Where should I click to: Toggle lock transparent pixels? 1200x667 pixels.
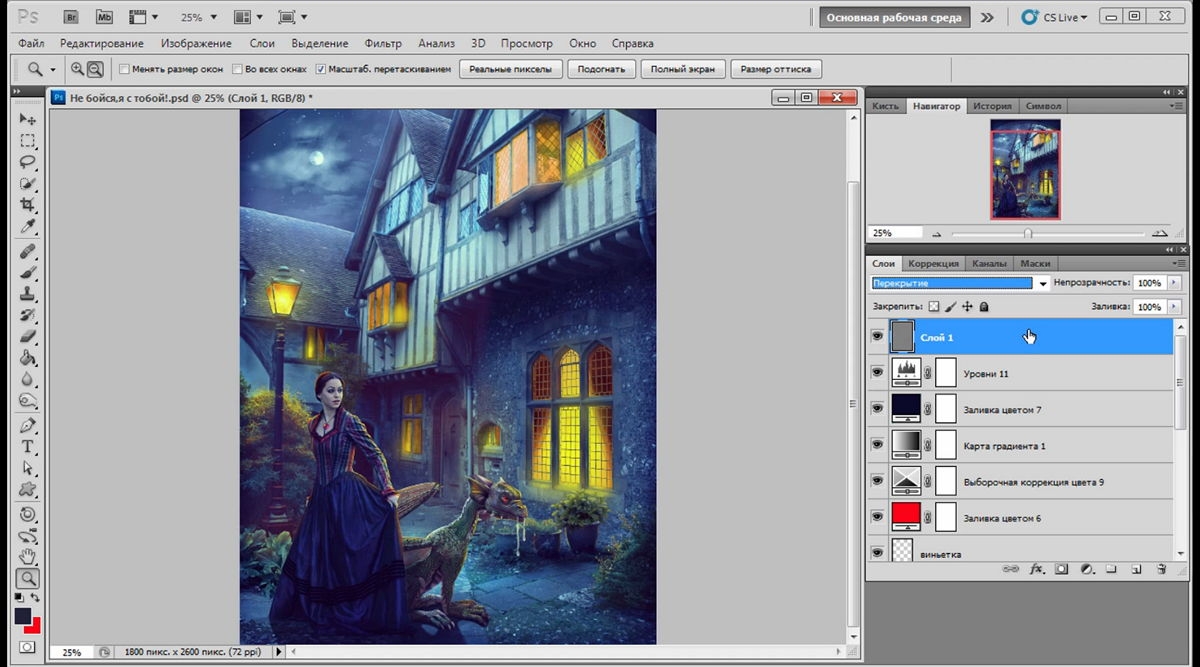pyautogui.click(x=934, y=307)
